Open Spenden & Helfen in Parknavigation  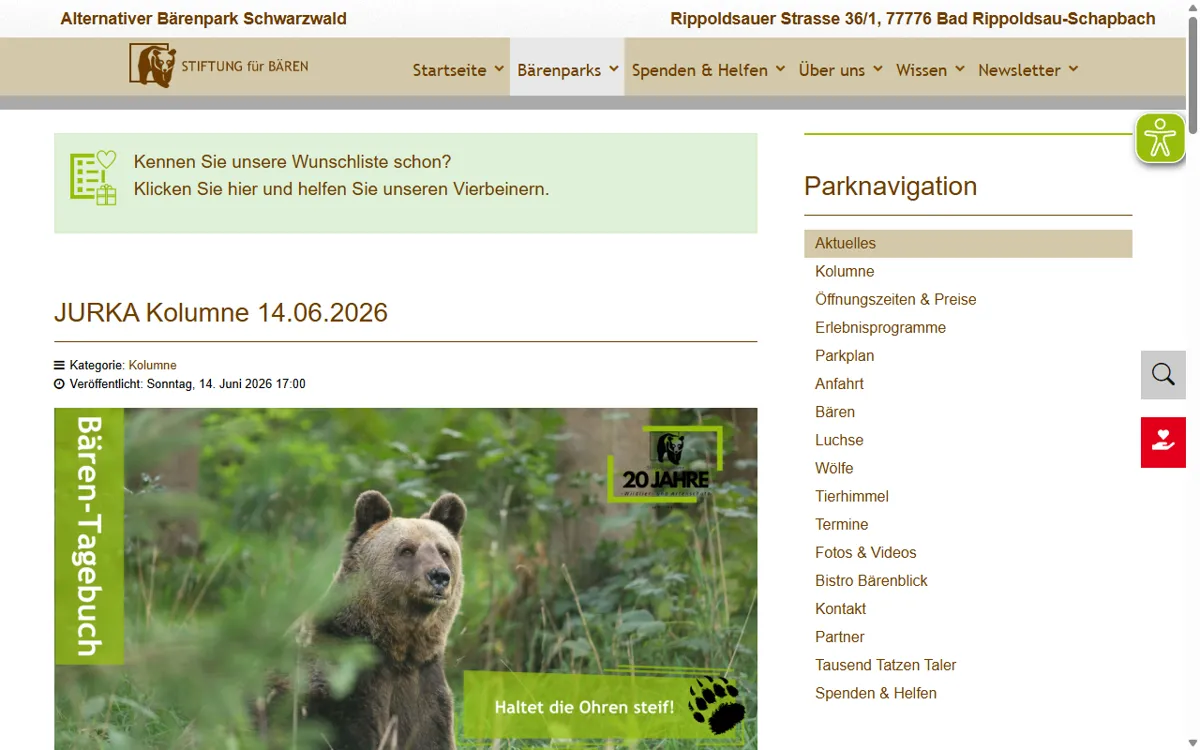(x=876, y=691)
